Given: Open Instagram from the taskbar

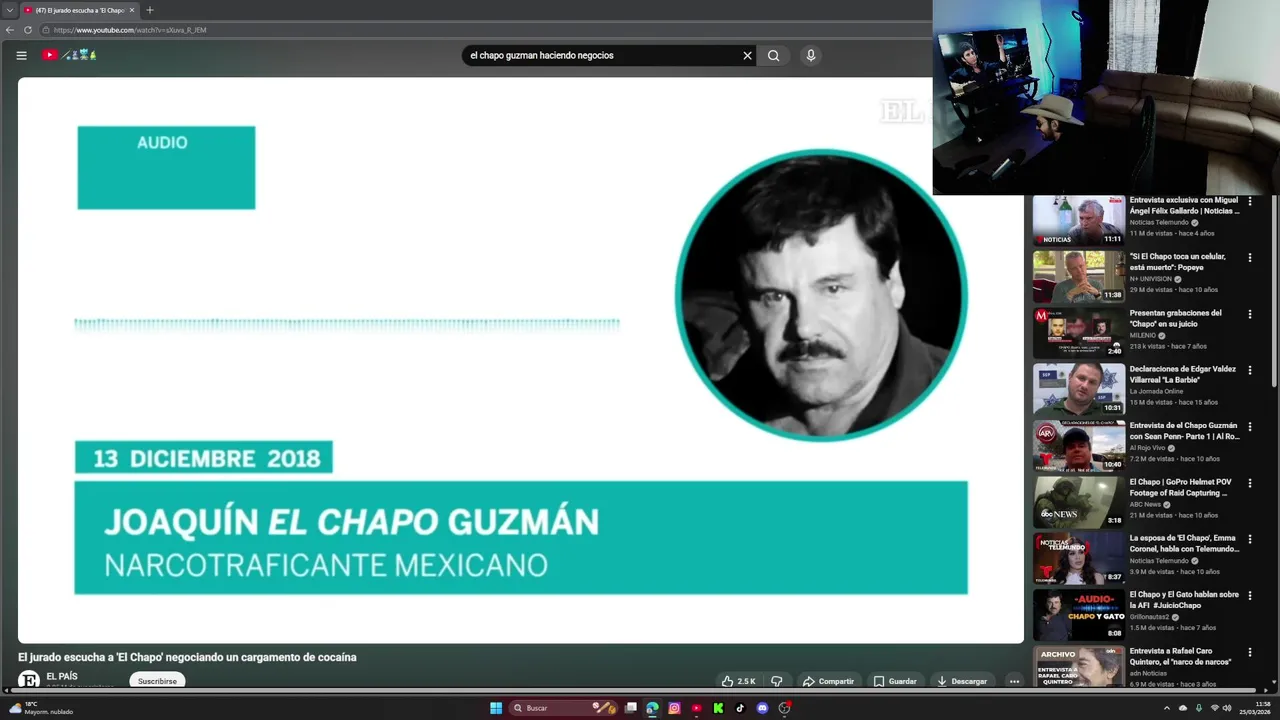Looking at the screenshot, I should tap(674, 708).
